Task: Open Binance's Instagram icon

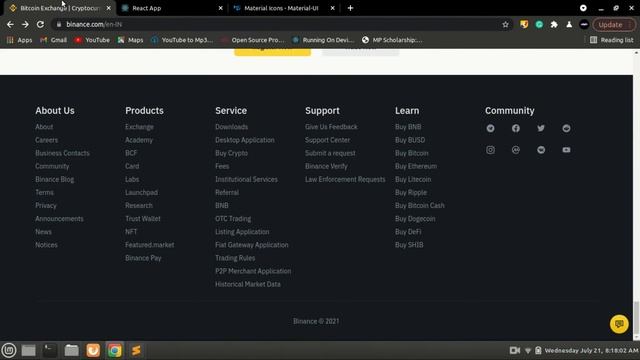Action: click(x=490, y=150)
